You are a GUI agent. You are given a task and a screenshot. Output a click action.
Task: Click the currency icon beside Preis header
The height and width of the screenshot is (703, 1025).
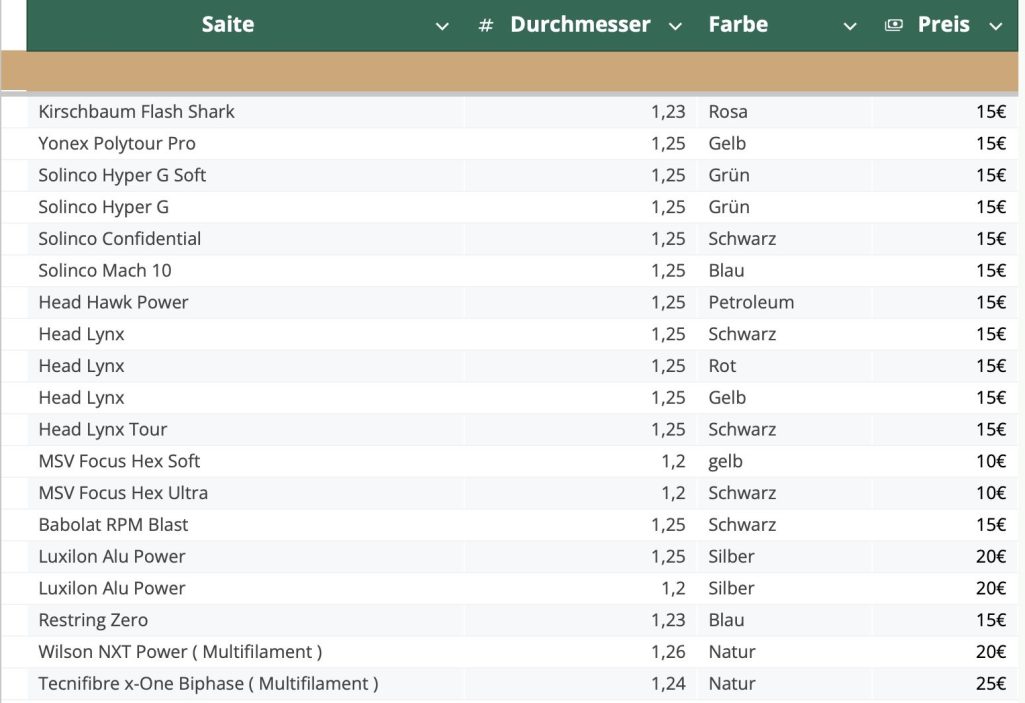[x=894, y=26]
